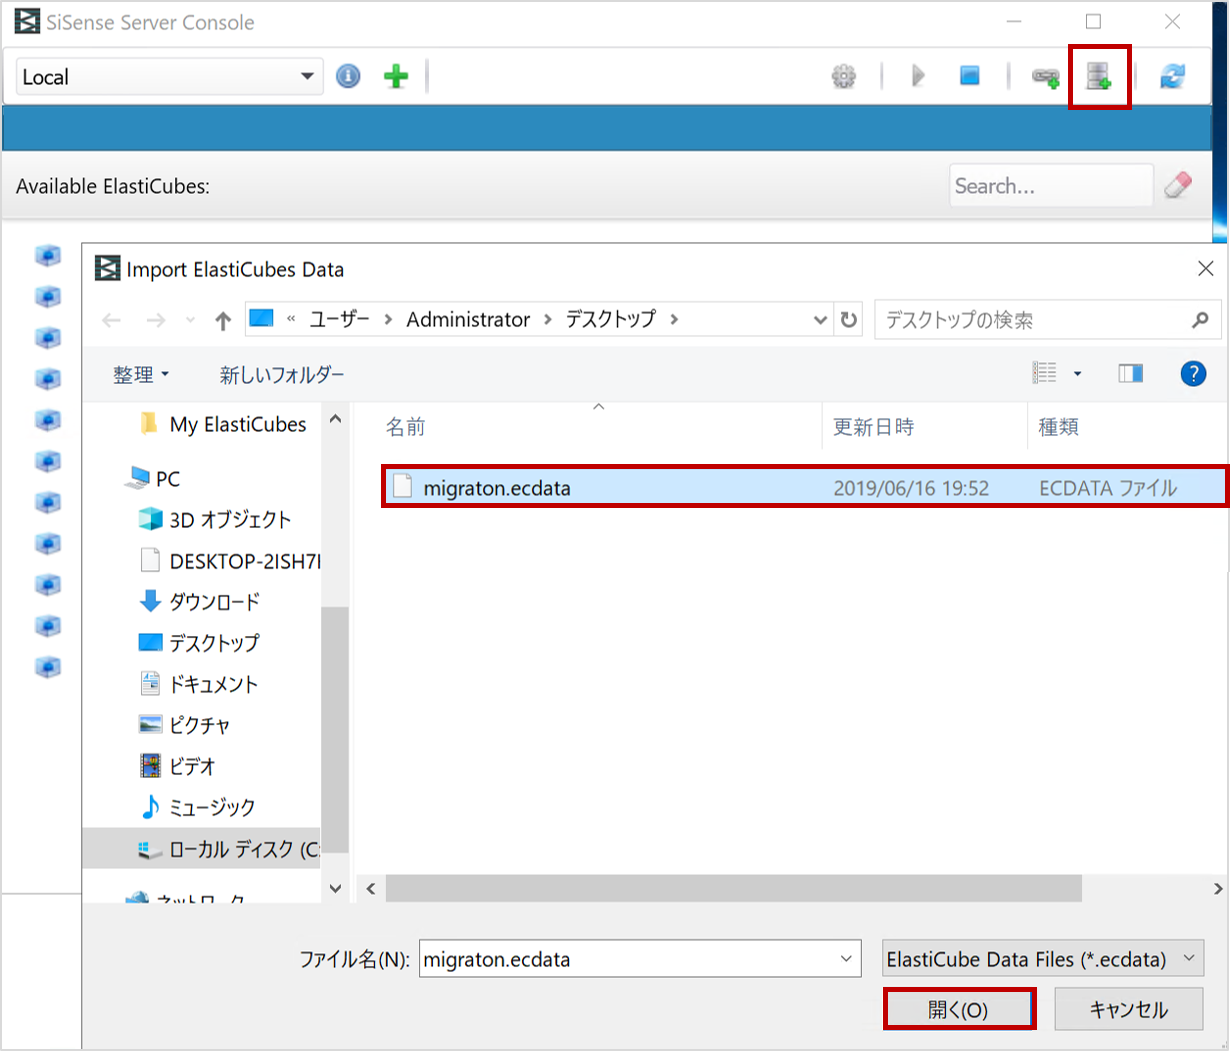Sort by 名前 column header
The image size is (1231, 1051).
tap(405, 427)
